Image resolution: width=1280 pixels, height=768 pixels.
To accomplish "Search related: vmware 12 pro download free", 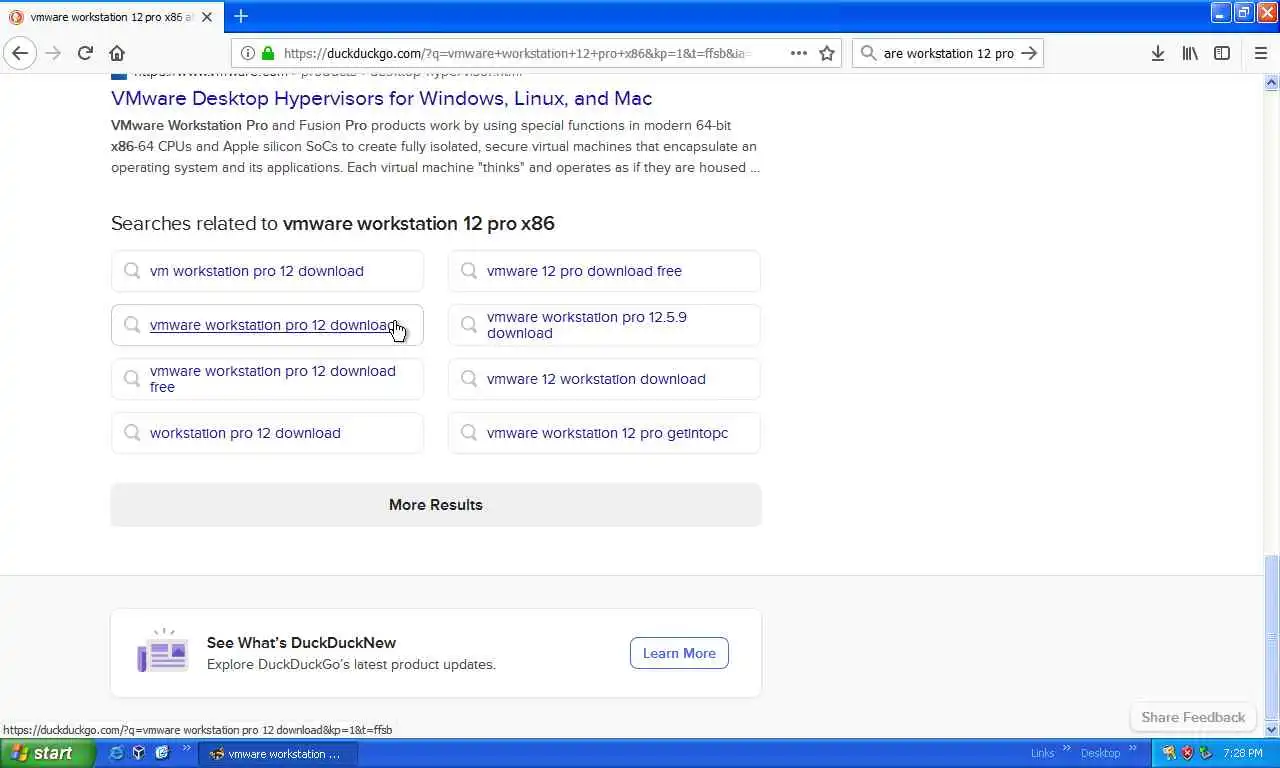I will [604, 271].
